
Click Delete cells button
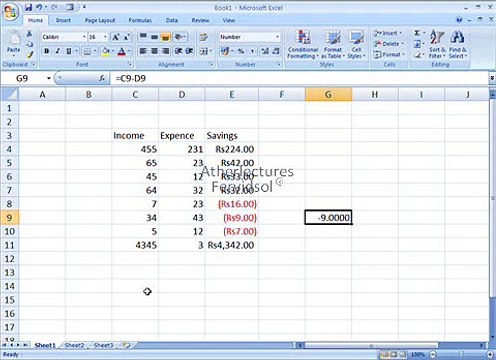388,44
